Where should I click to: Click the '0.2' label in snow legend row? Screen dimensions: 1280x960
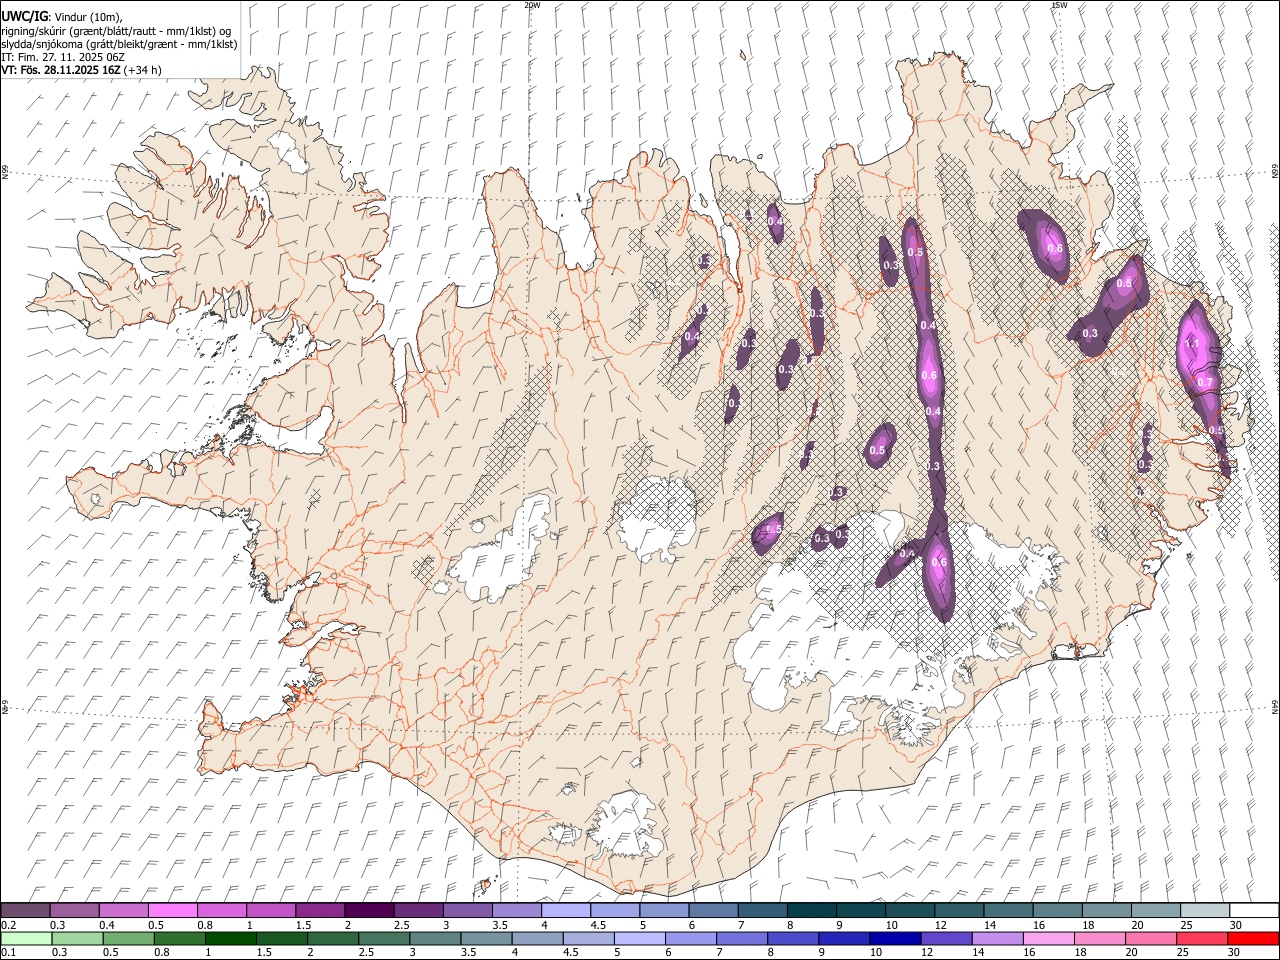pyautogui.click(x=9, y=925)
